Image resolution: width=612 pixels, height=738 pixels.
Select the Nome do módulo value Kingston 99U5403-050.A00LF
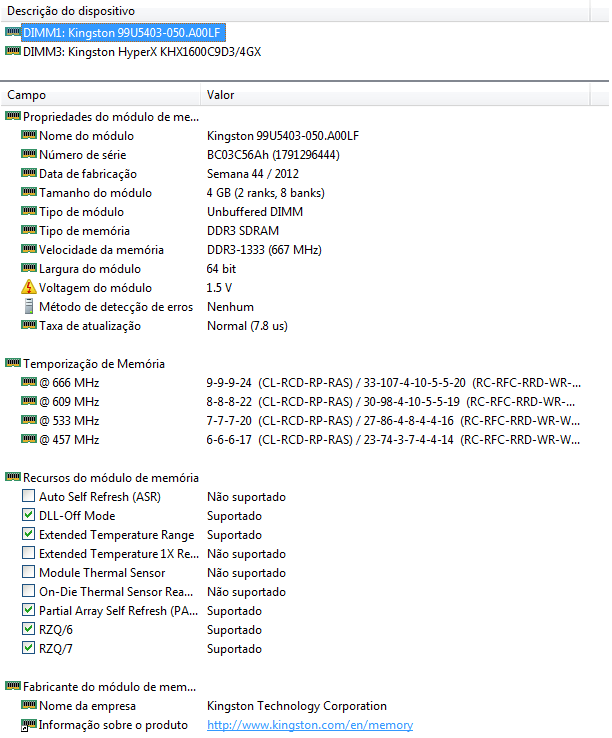click(283, 136)
